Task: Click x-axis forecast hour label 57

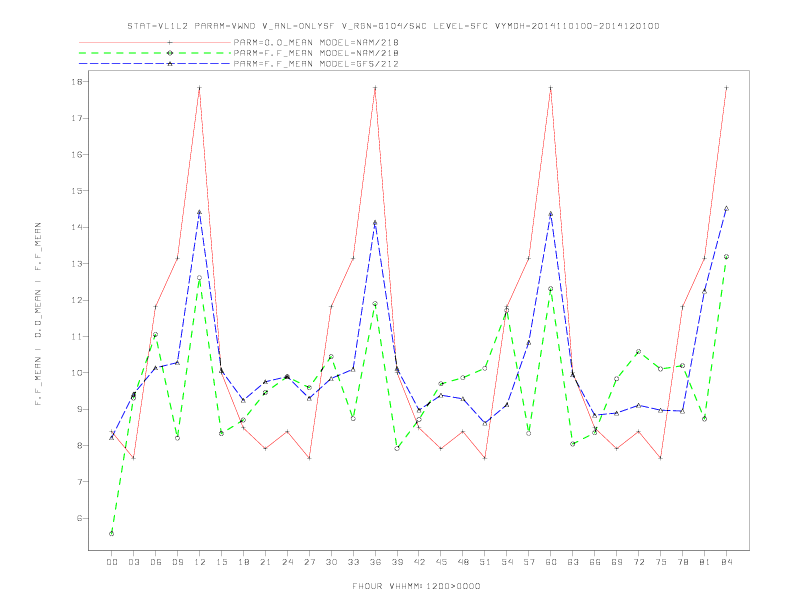Action: (x=529, y=562)
